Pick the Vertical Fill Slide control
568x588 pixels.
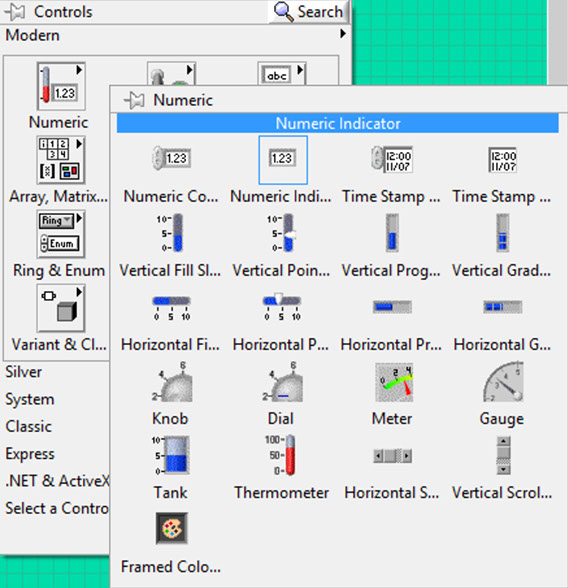[x=170, y=232]
